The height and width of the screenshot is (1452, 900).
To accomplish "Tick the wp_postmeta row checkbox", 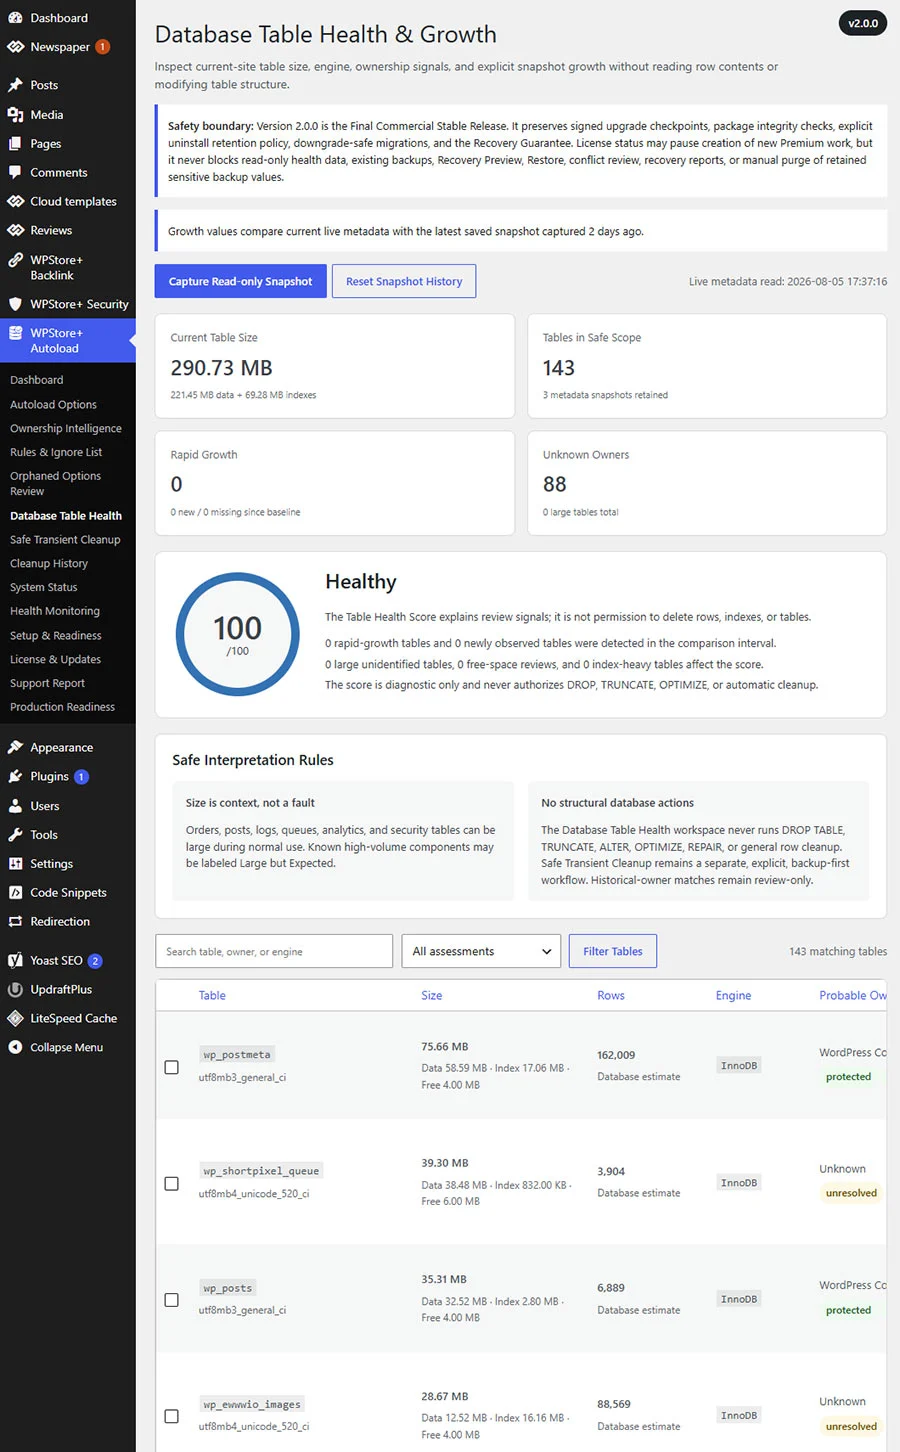I will click(172, 1067).
